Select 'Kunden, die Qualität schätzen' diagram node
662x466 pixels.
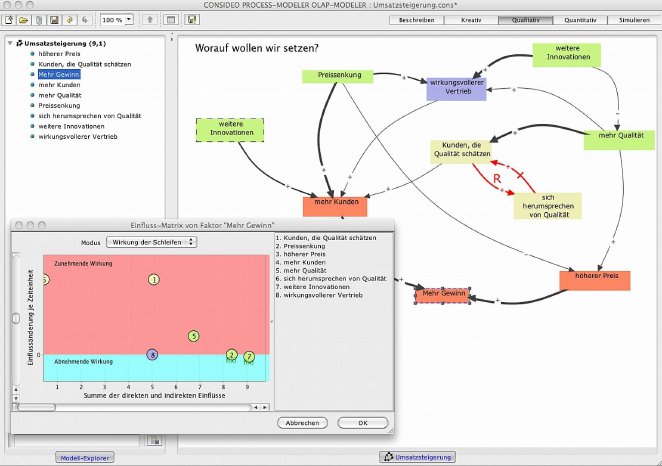click(462, 152)
